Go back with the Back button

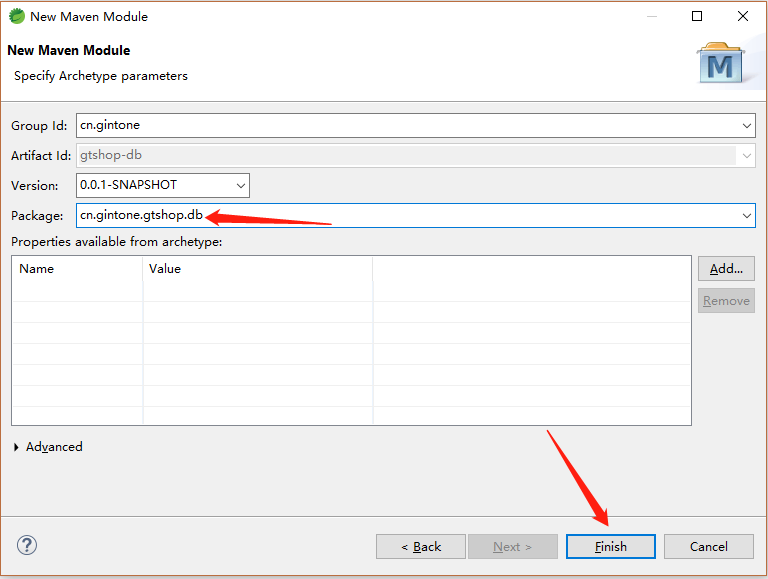pyautogui.click(x=420, y=546)
